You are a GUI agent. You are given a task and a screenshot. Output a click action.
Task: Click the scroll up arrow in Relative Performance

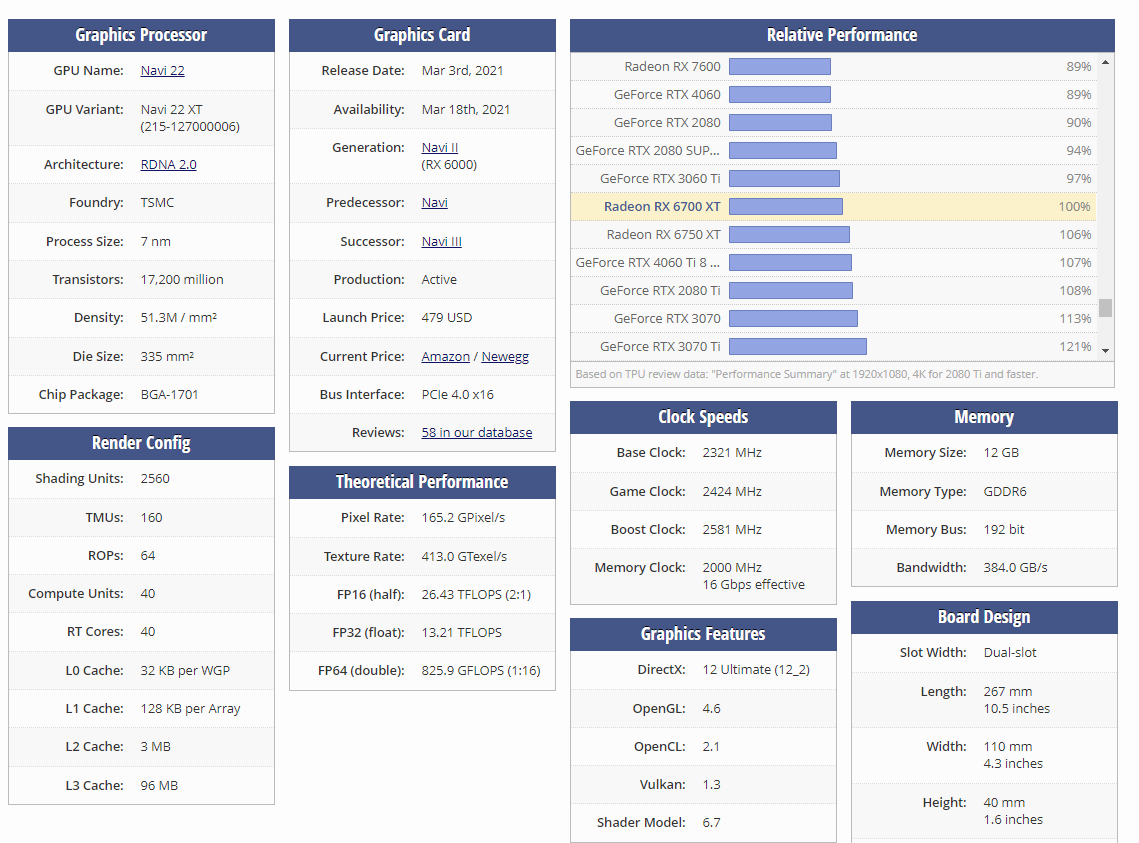tap(1105, 62)
